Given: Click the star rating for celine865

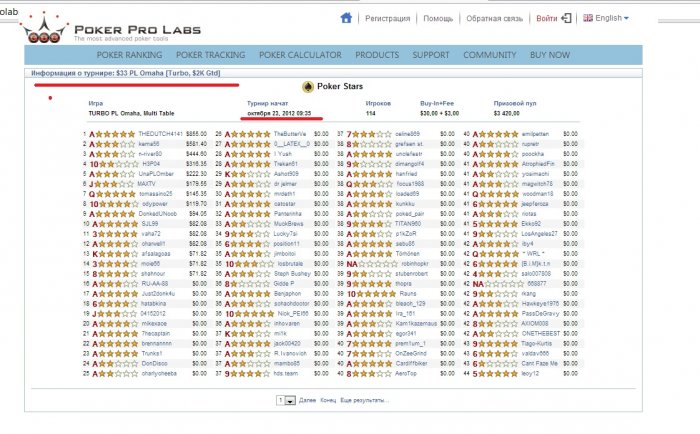Looking at the screenshot, I should 372,134.
